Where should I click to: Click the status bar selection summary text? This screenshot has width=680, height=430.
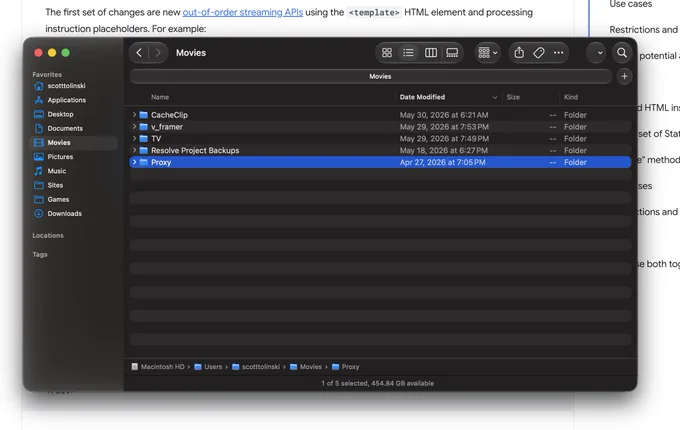[x=378, y=383]
